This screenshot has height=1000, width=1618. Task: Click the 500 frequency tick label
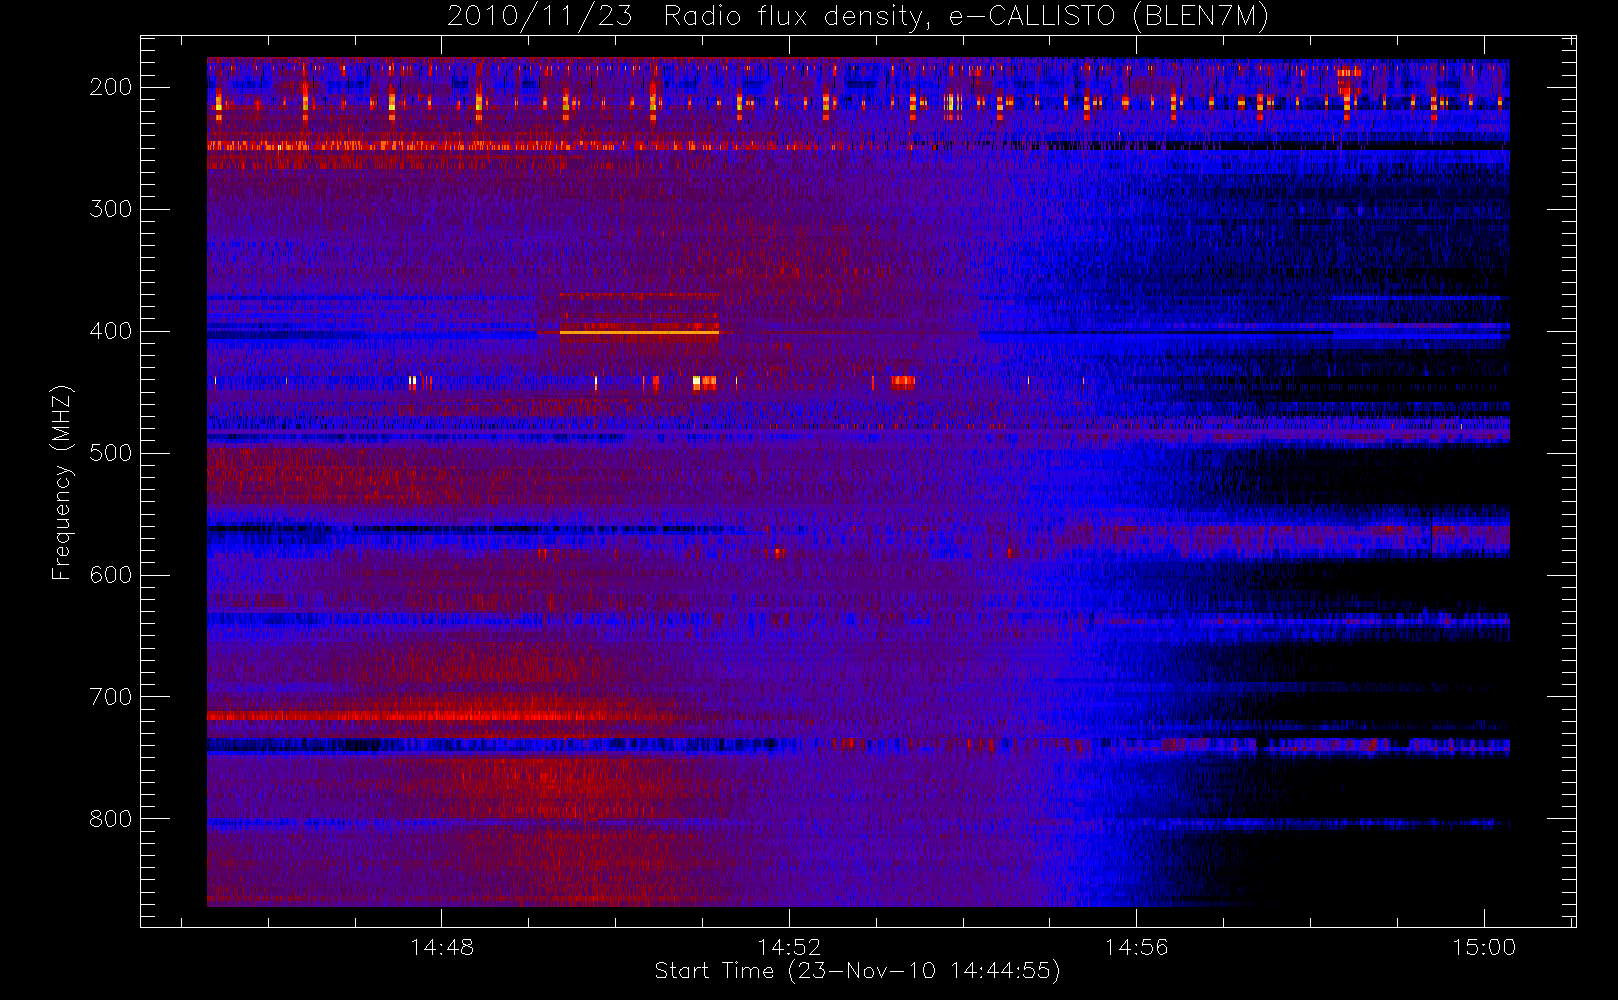tap(111, 453)
